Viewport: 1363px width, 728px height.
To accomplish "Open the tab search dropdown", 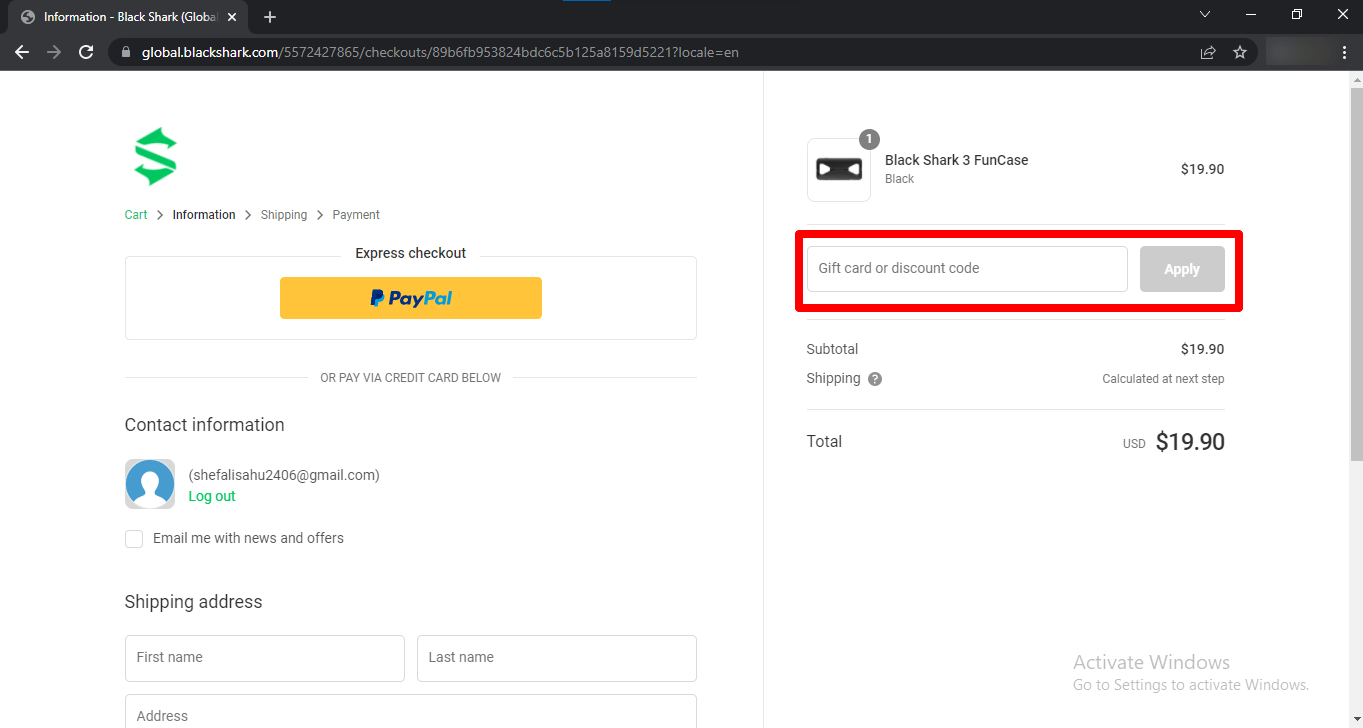I will (1205, 15).
